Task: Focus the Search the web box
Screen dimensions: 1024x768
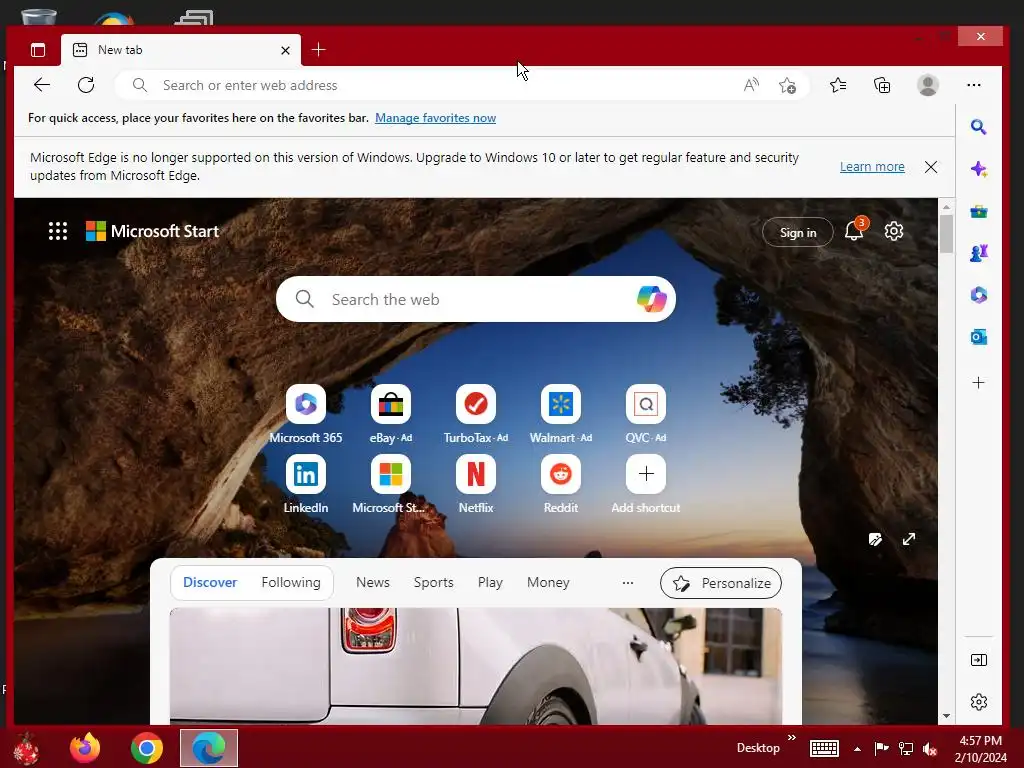Action: tap(475, 299)
